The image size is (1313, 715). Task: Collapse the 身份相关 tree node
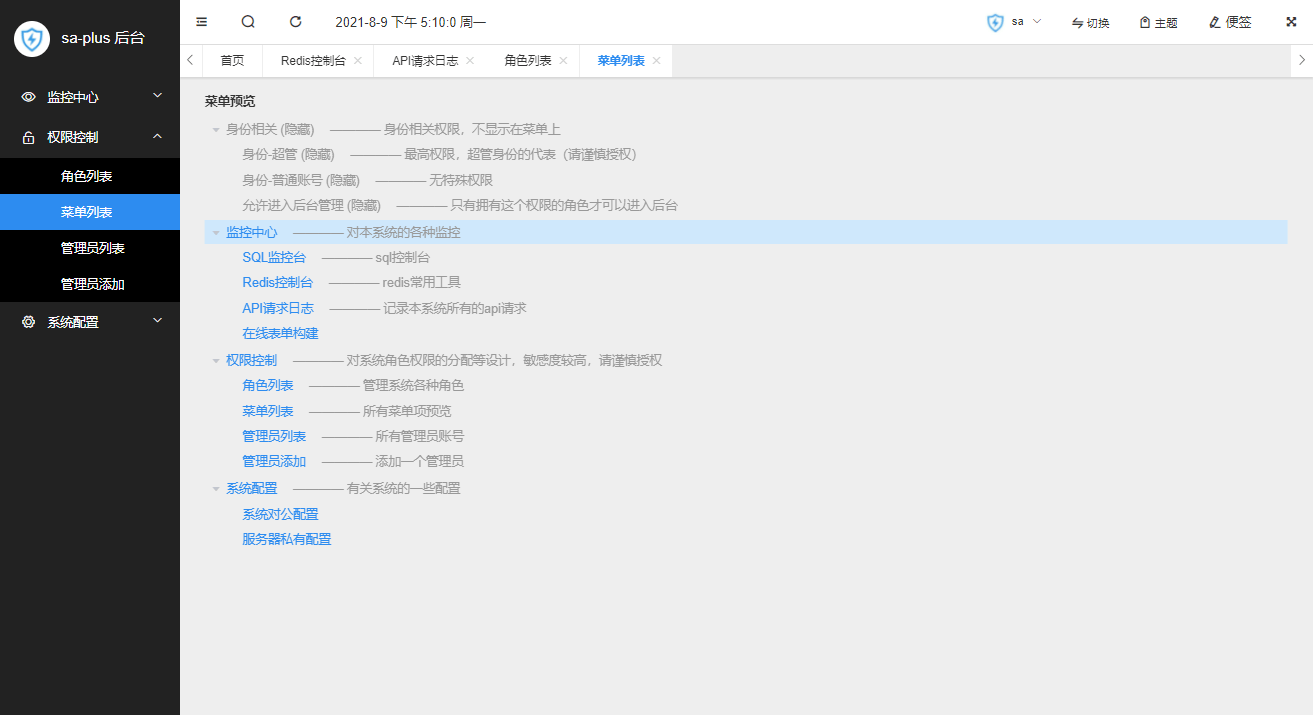tap(215, 130)
